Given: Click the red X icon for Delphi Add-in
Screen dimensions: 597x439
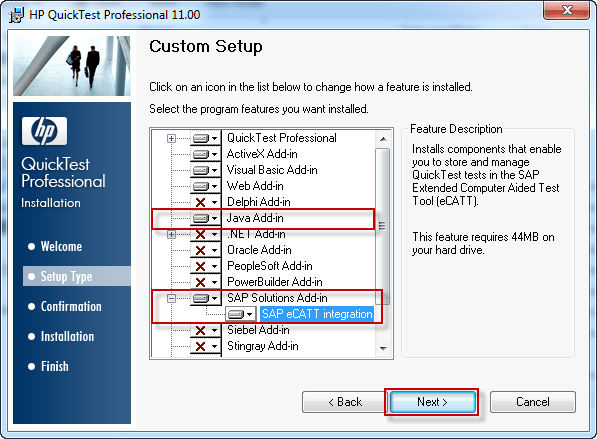Looking at the screenshot, I should (201, 202).
